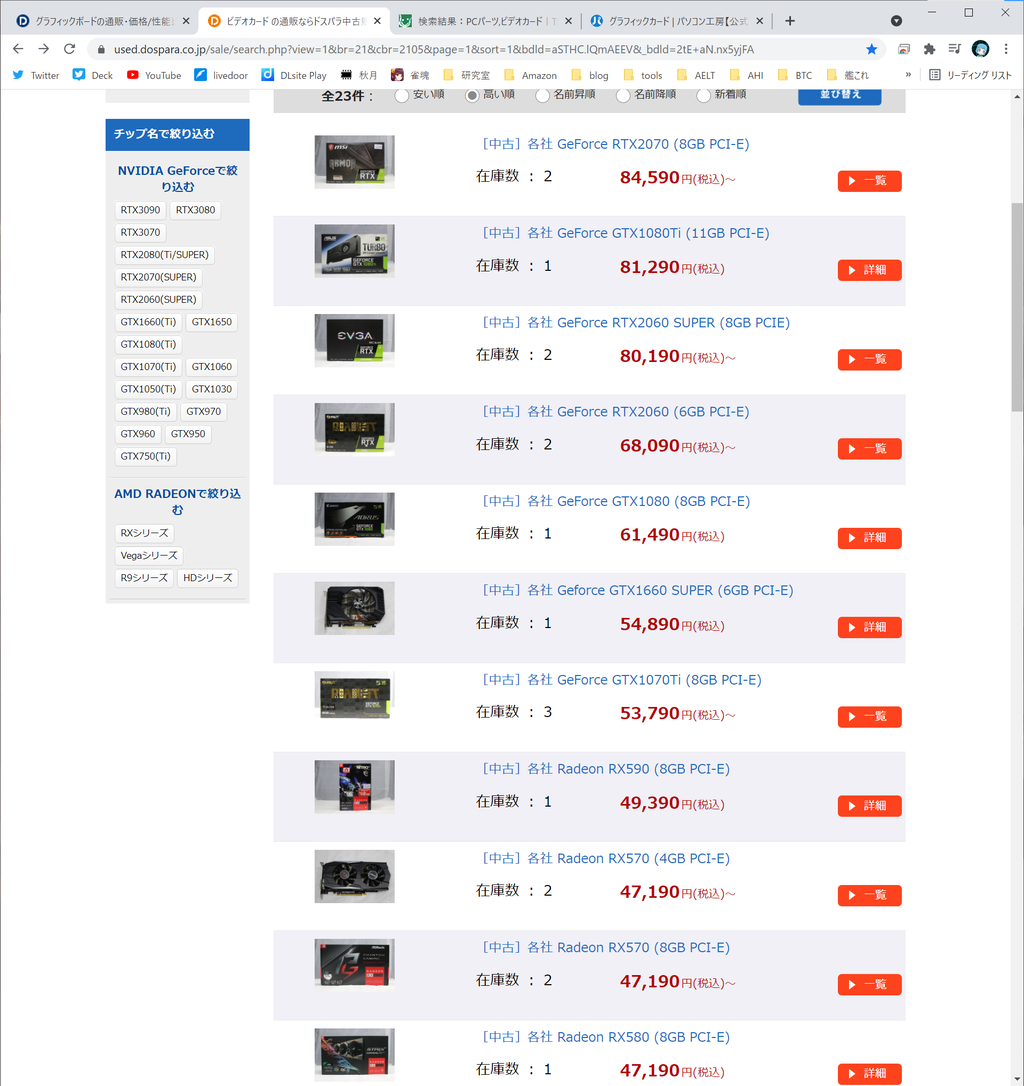Viewport: 1024px width, 1086px height.
Task: Bookmark this page with the star icon
Action: [871, 49]
